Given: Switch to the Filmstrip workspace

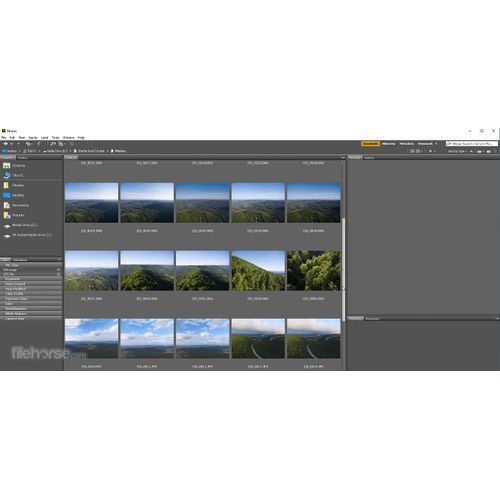Looking at the screenshot, I should pyautogui.click(x=388, y=144).
